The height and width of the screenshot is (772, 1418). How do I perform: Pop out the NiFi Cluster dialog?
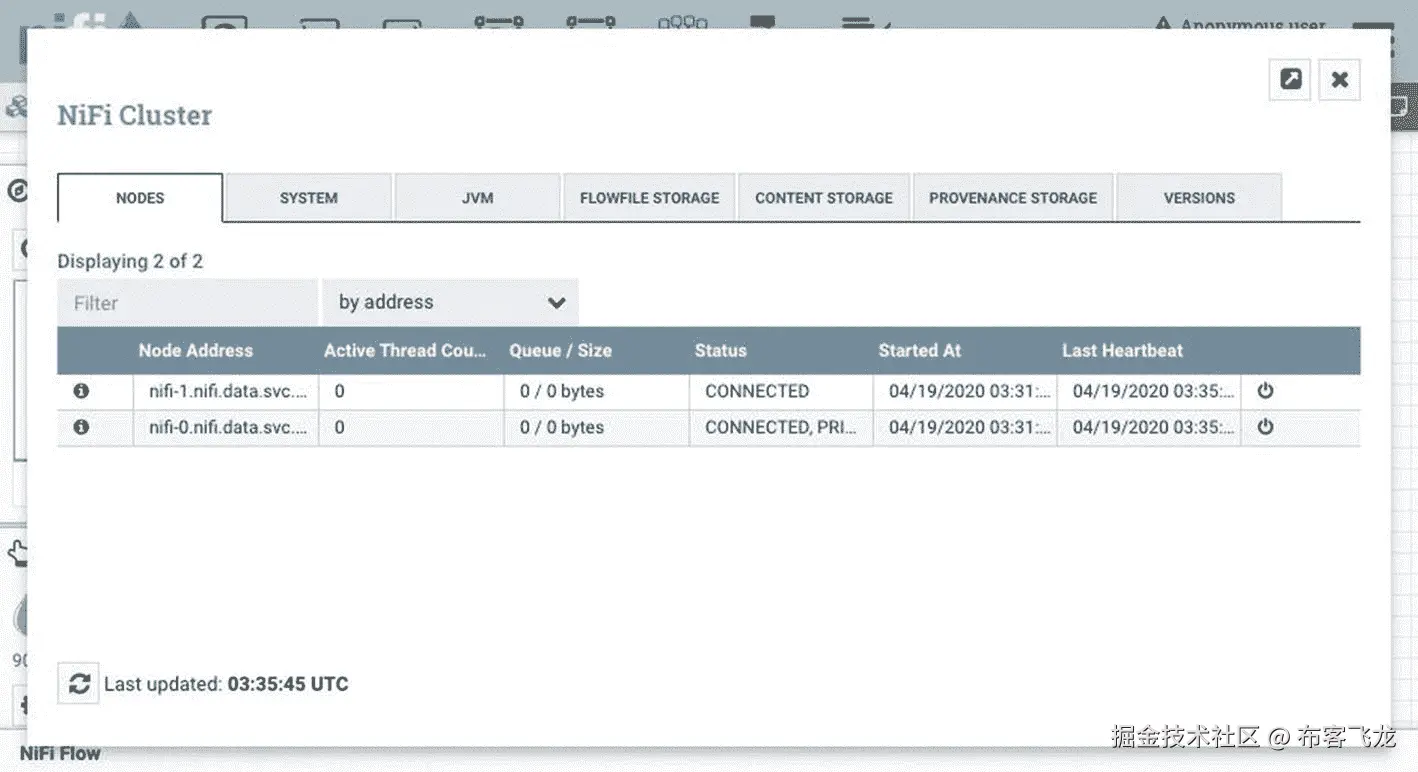tap(1290, 80)
